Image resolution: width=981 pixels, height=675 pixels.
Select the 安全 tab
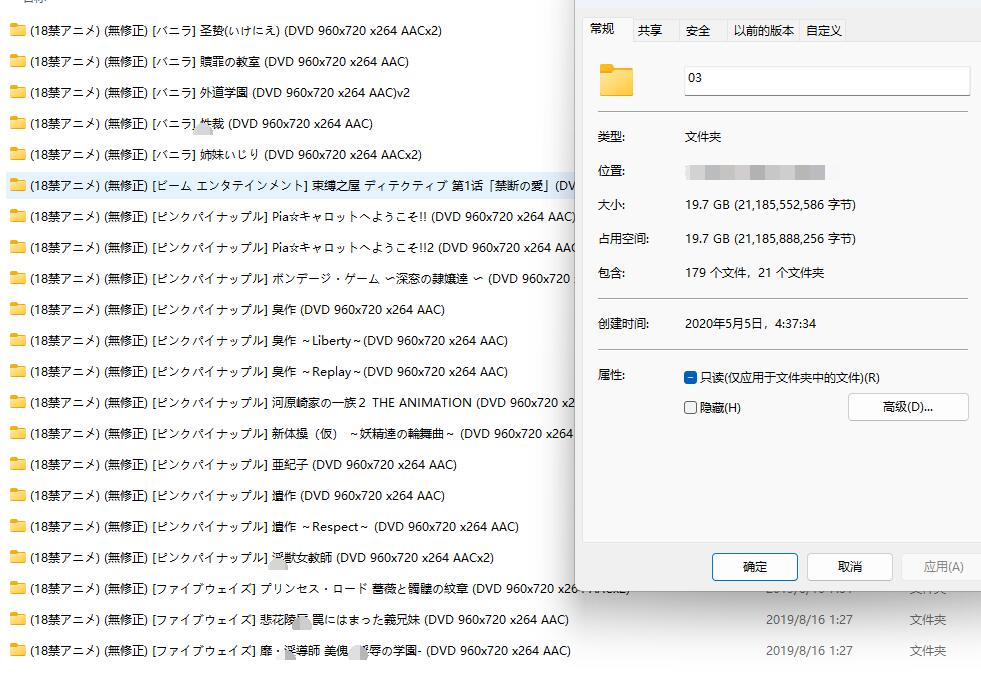coord(698,31)
